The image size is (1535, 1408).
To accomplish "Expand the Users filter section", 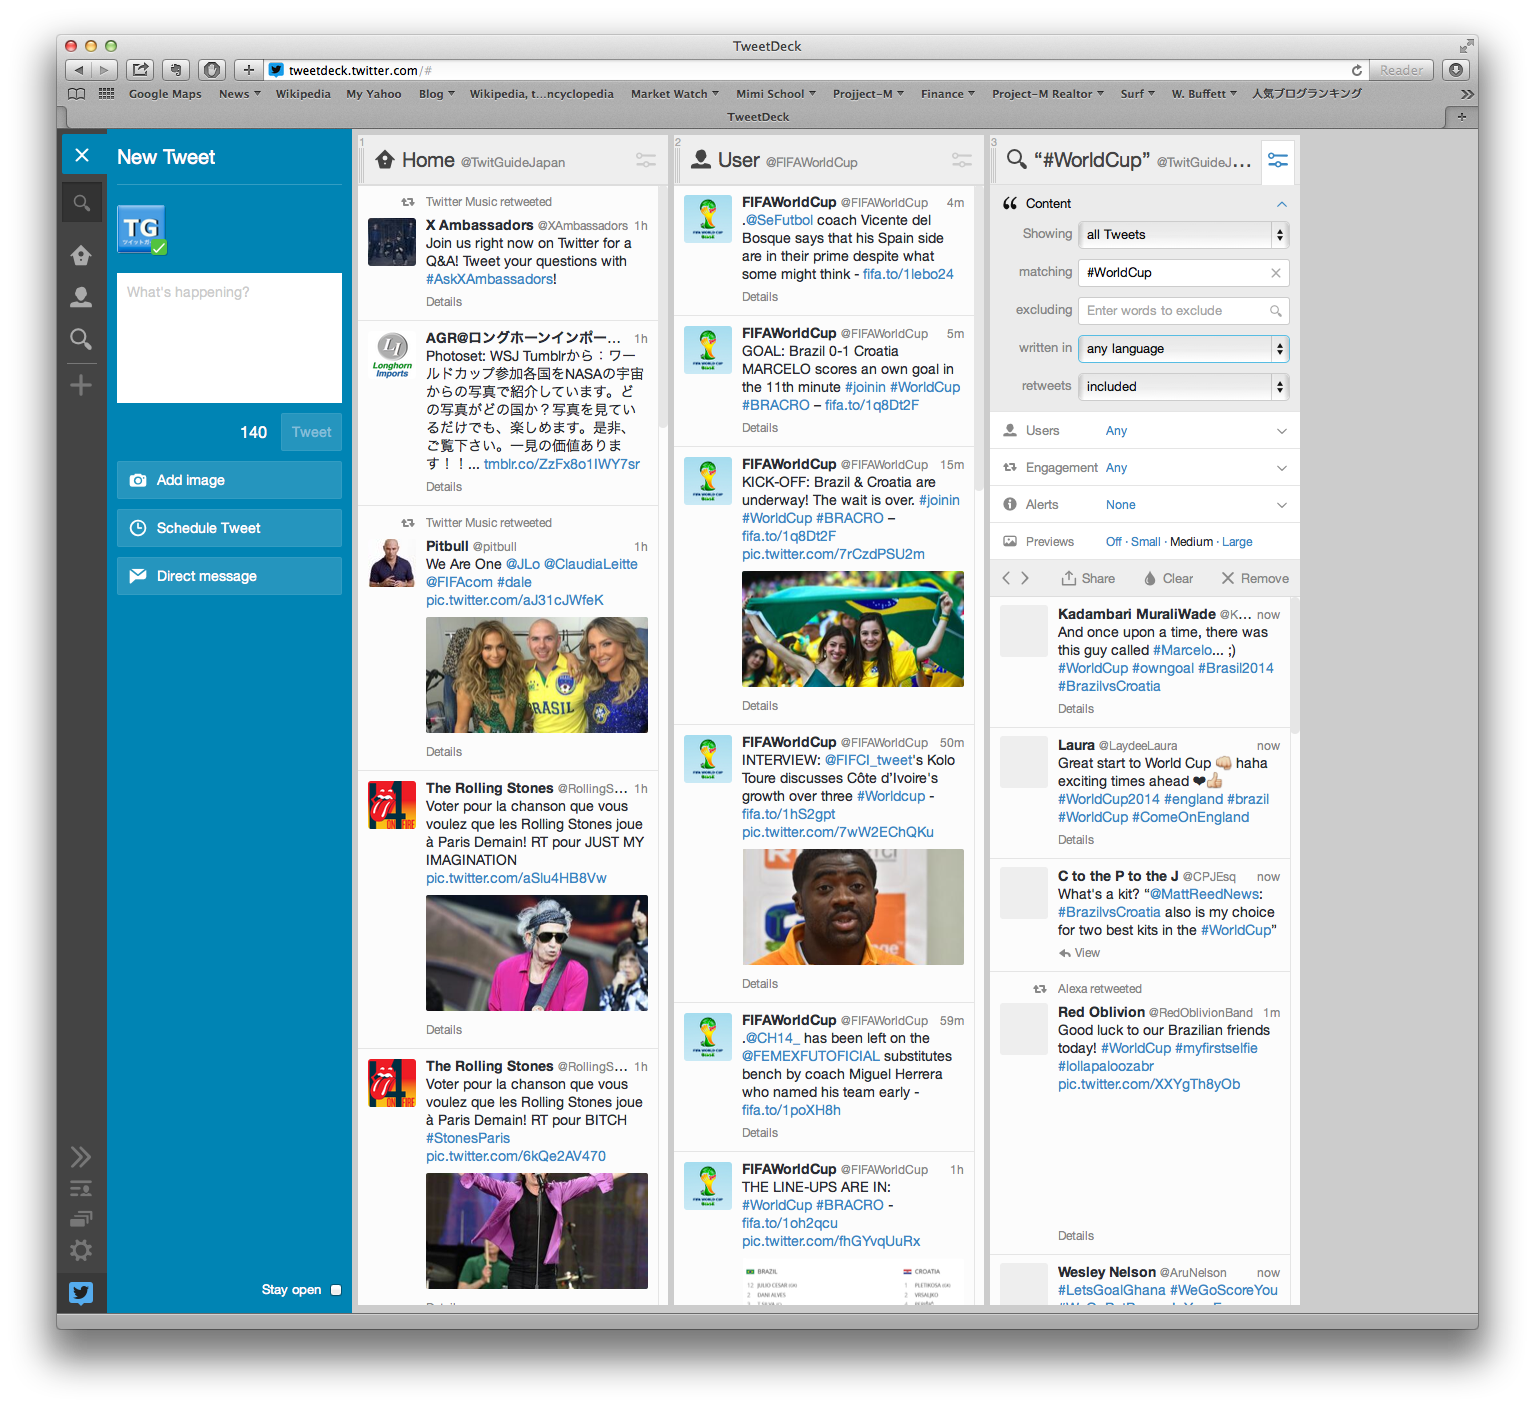I will click(1145, 431).
